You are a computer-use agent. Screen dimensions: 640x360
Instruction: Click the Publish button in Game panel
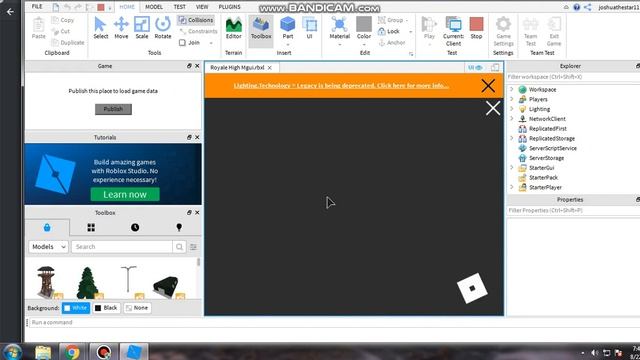(x=113, y=109)
